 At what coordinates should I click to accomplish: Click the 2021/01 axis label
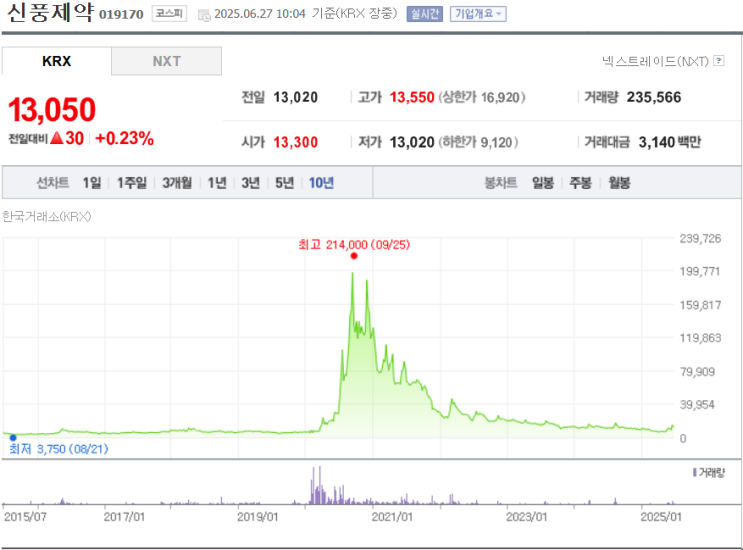[x=392, y=516]
